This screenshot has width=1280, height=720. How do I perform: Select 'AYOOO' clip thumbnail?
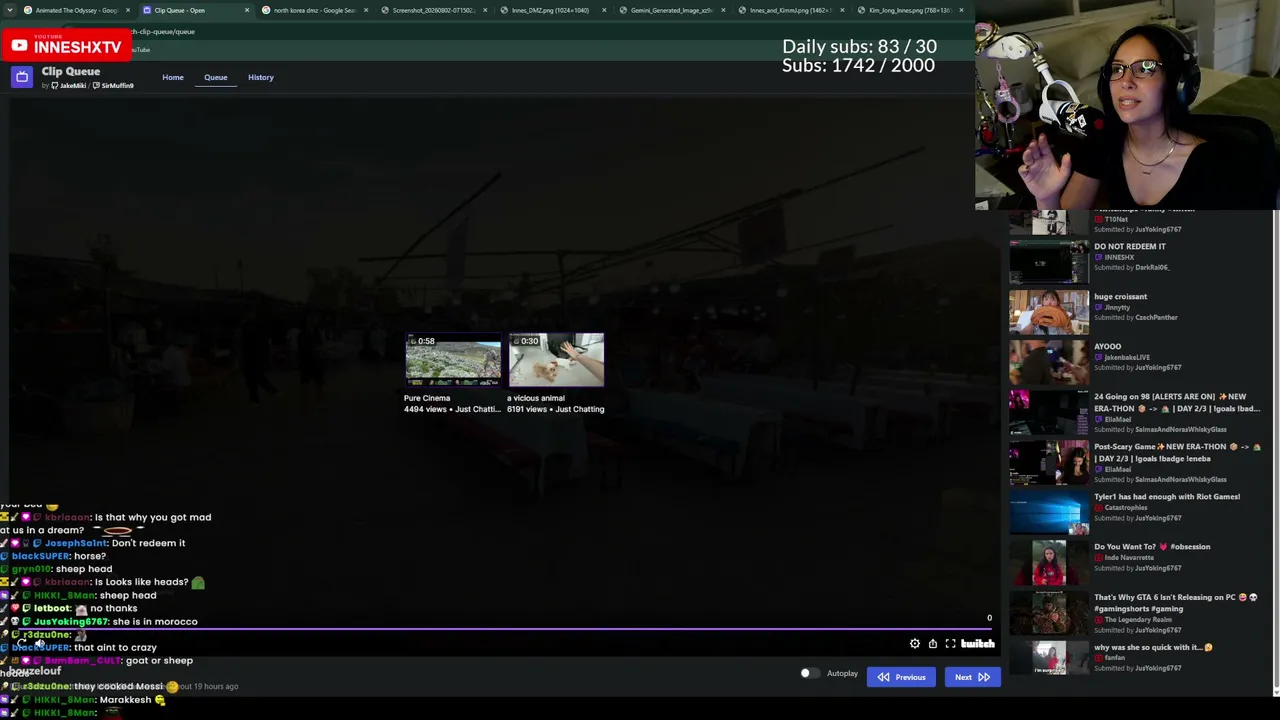point(1049,363)
